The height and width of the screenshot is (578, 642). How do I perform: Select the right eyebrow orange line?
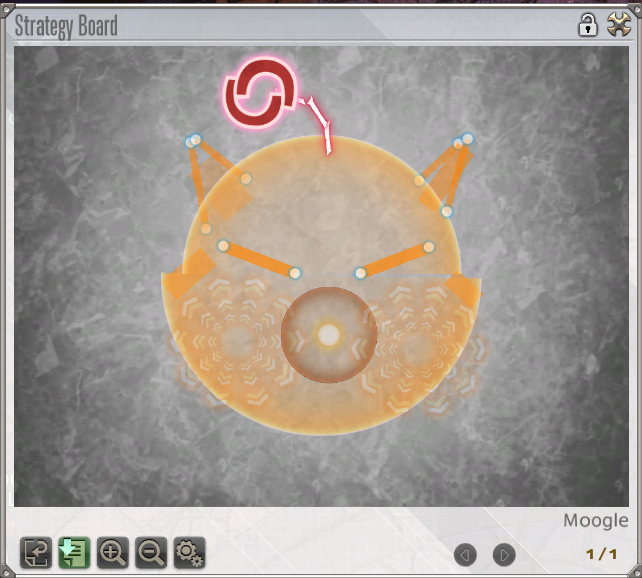394,260
